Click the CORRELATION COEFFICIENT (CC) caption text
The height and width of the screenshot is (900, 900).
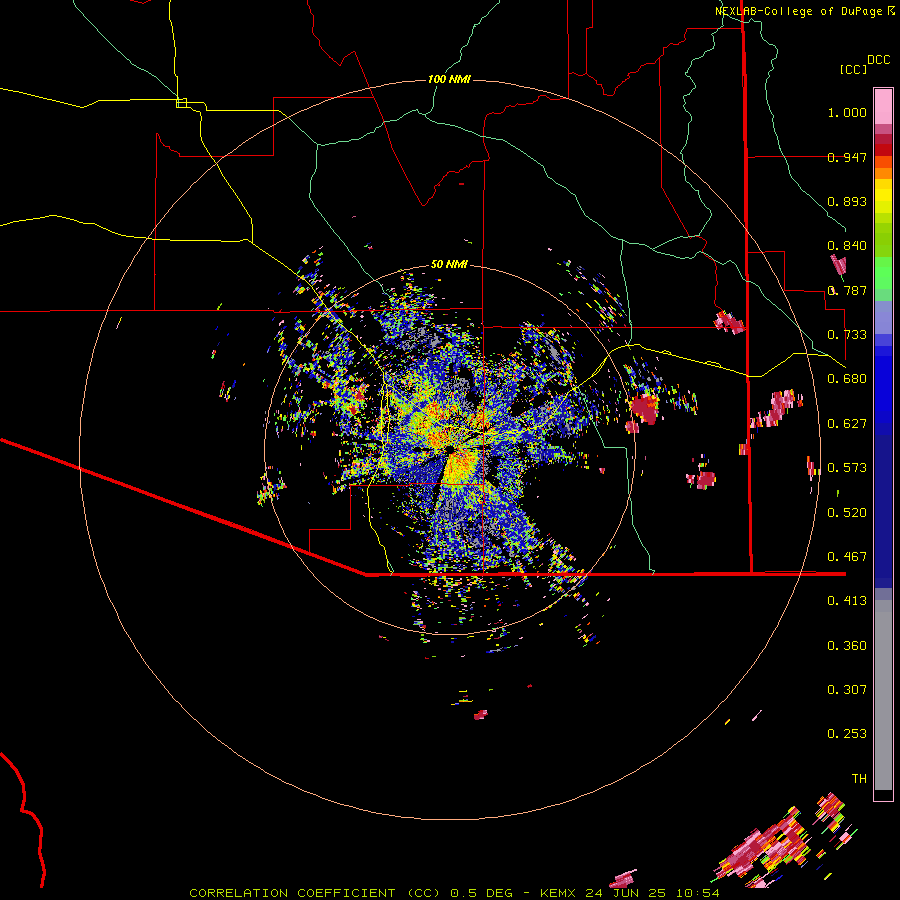(x=315, y=893)
